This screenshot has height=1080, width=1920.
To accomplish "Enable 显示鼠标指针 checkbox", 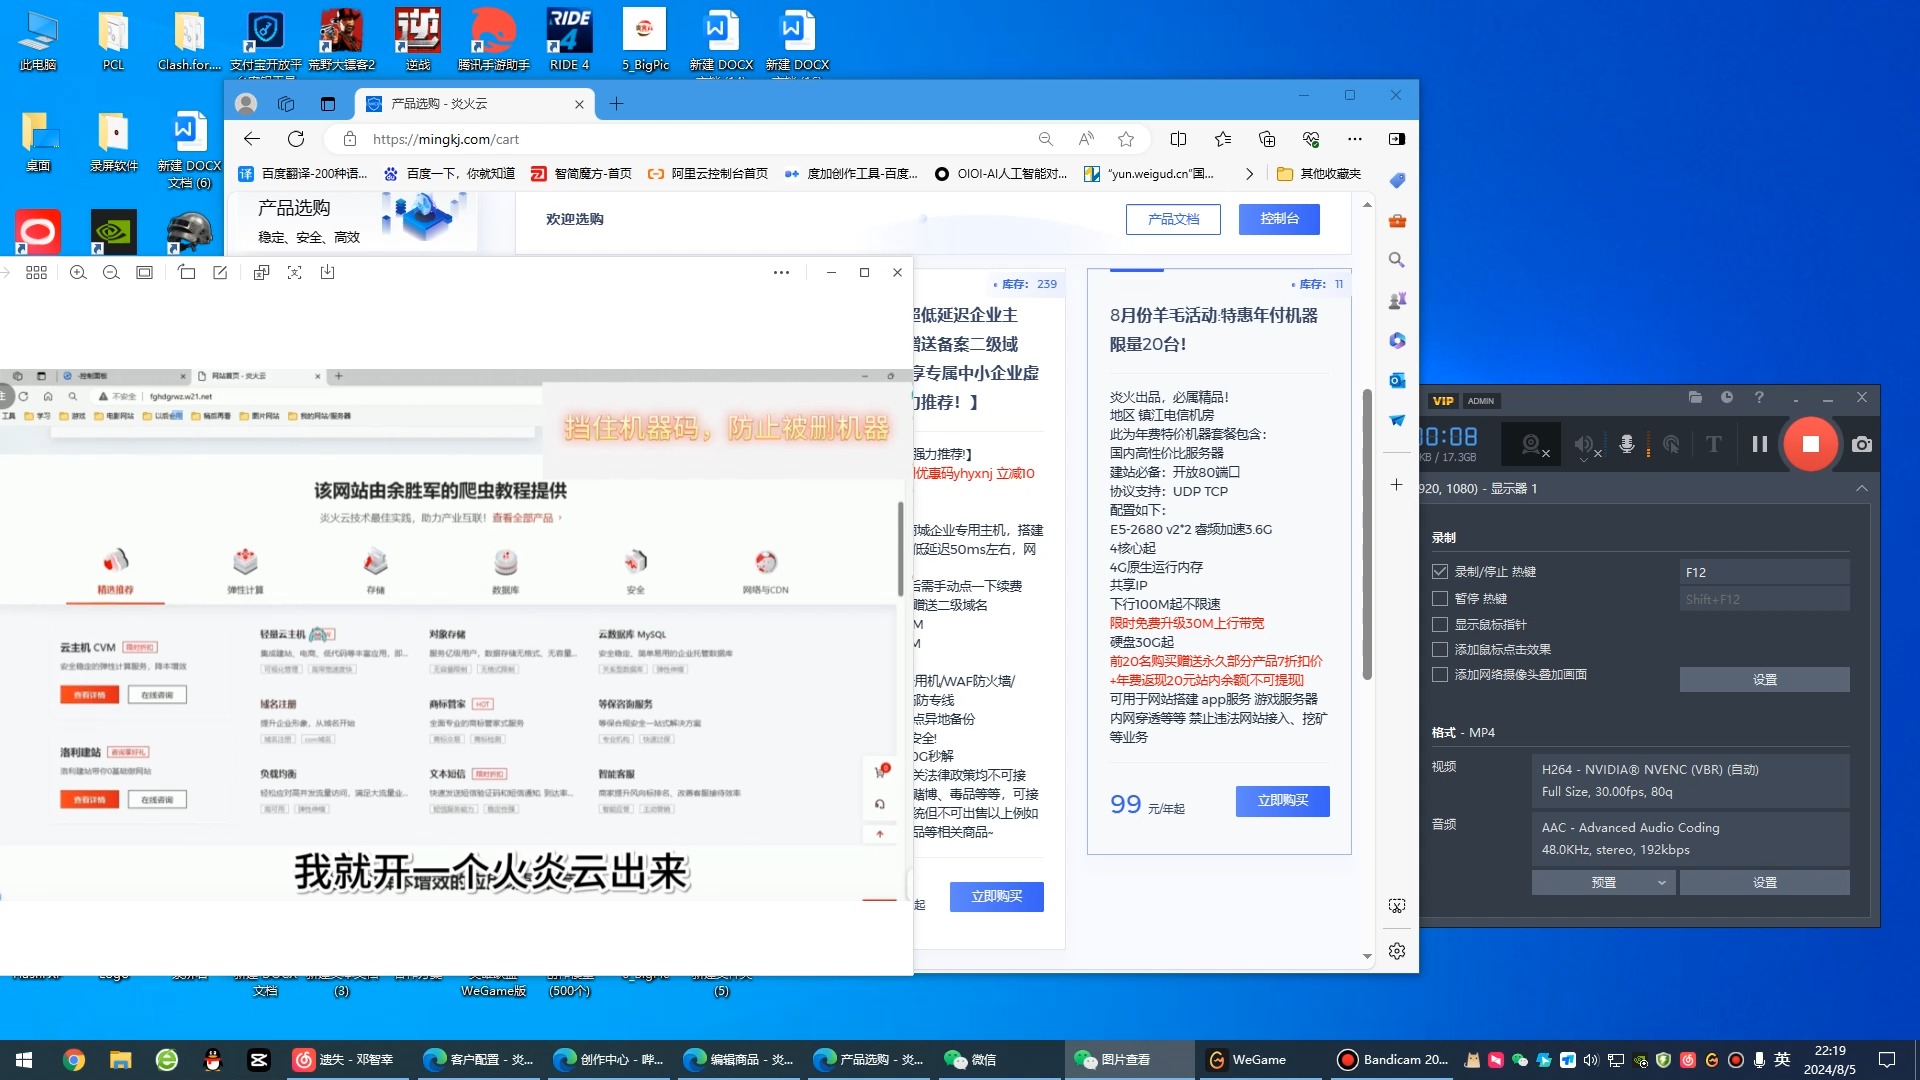I will [x=1440, y=625].
